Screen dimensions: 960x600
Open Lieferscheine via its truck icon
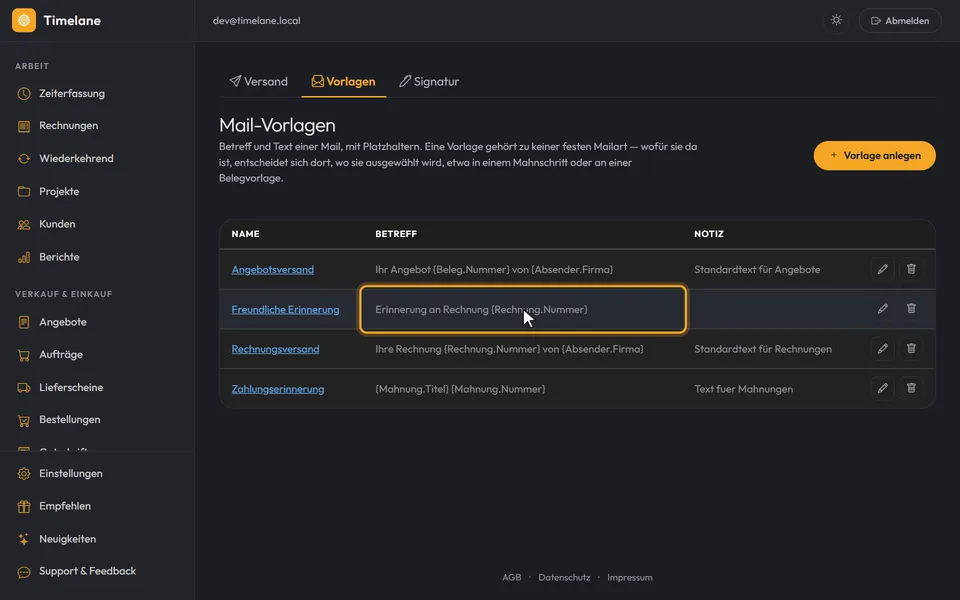(24, 388)
